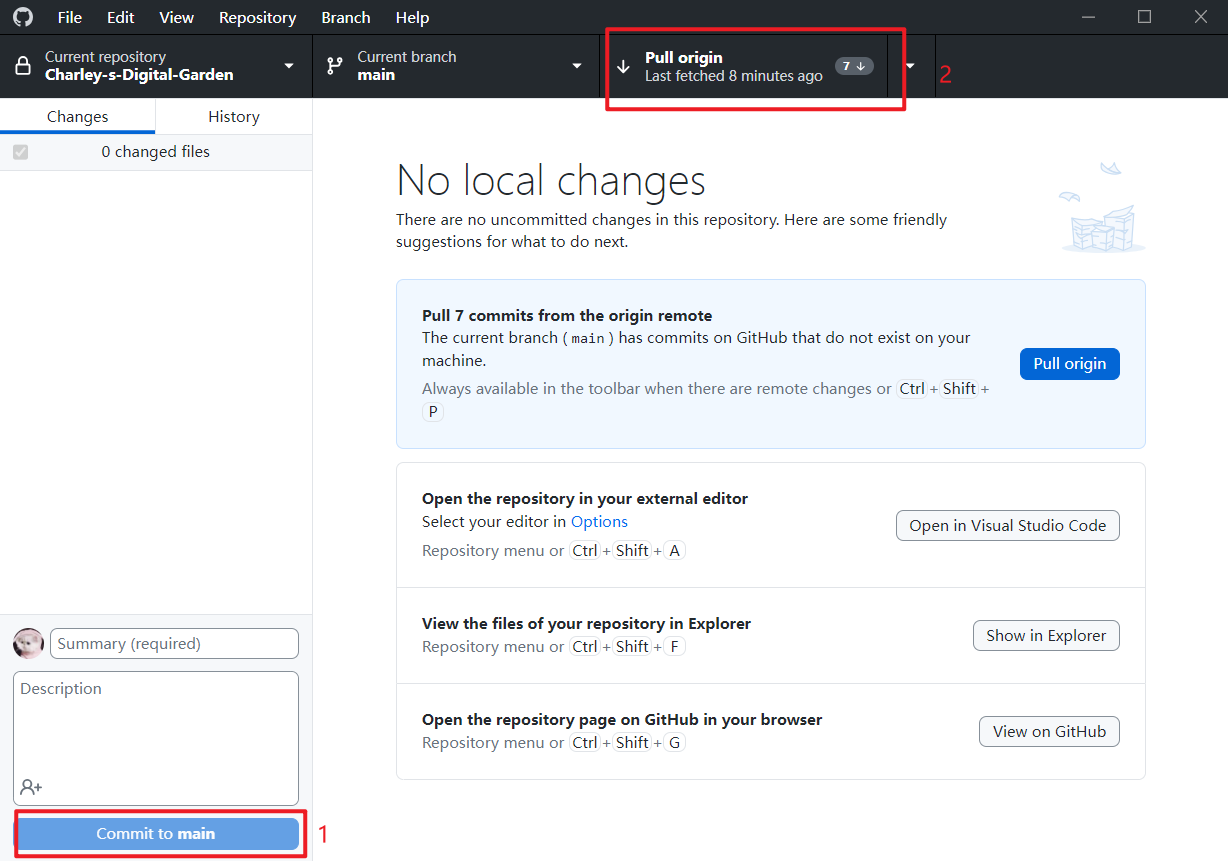Switch to the History tab

tap(233, 116)
